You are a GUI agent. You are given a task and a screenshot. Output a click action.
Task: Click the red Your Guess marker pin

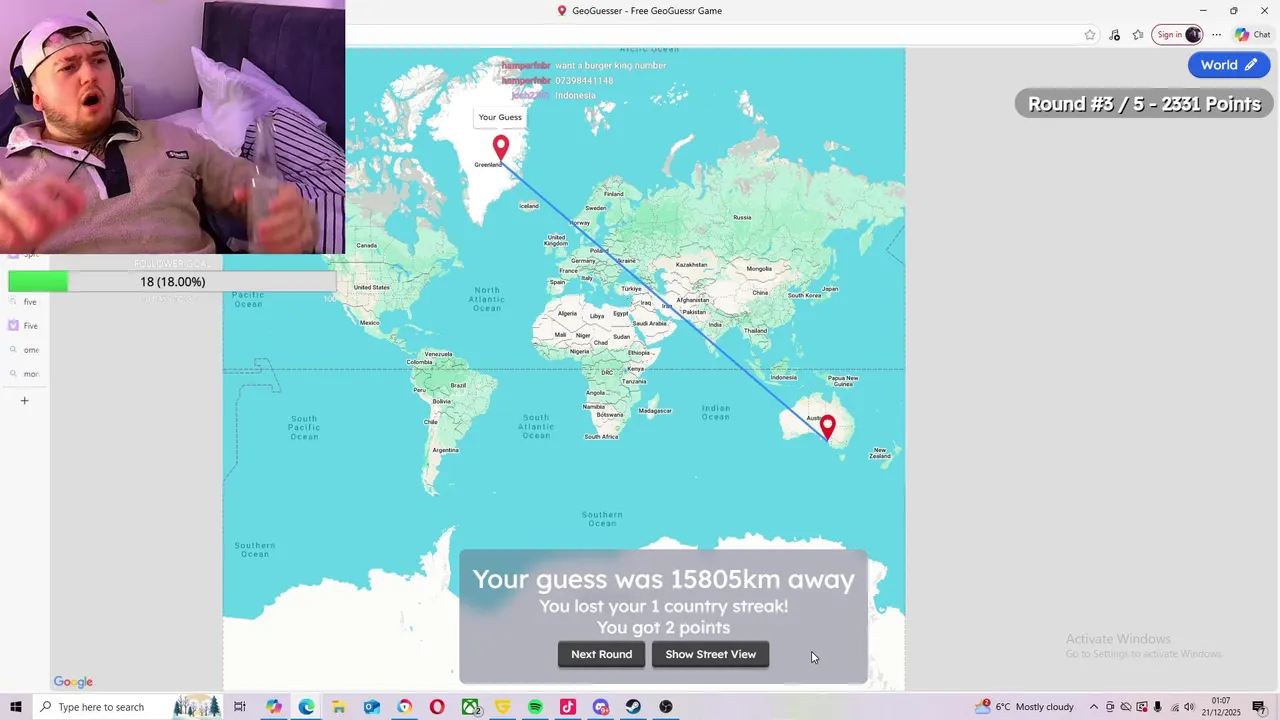pyautogui.click(x=501, y=148)
